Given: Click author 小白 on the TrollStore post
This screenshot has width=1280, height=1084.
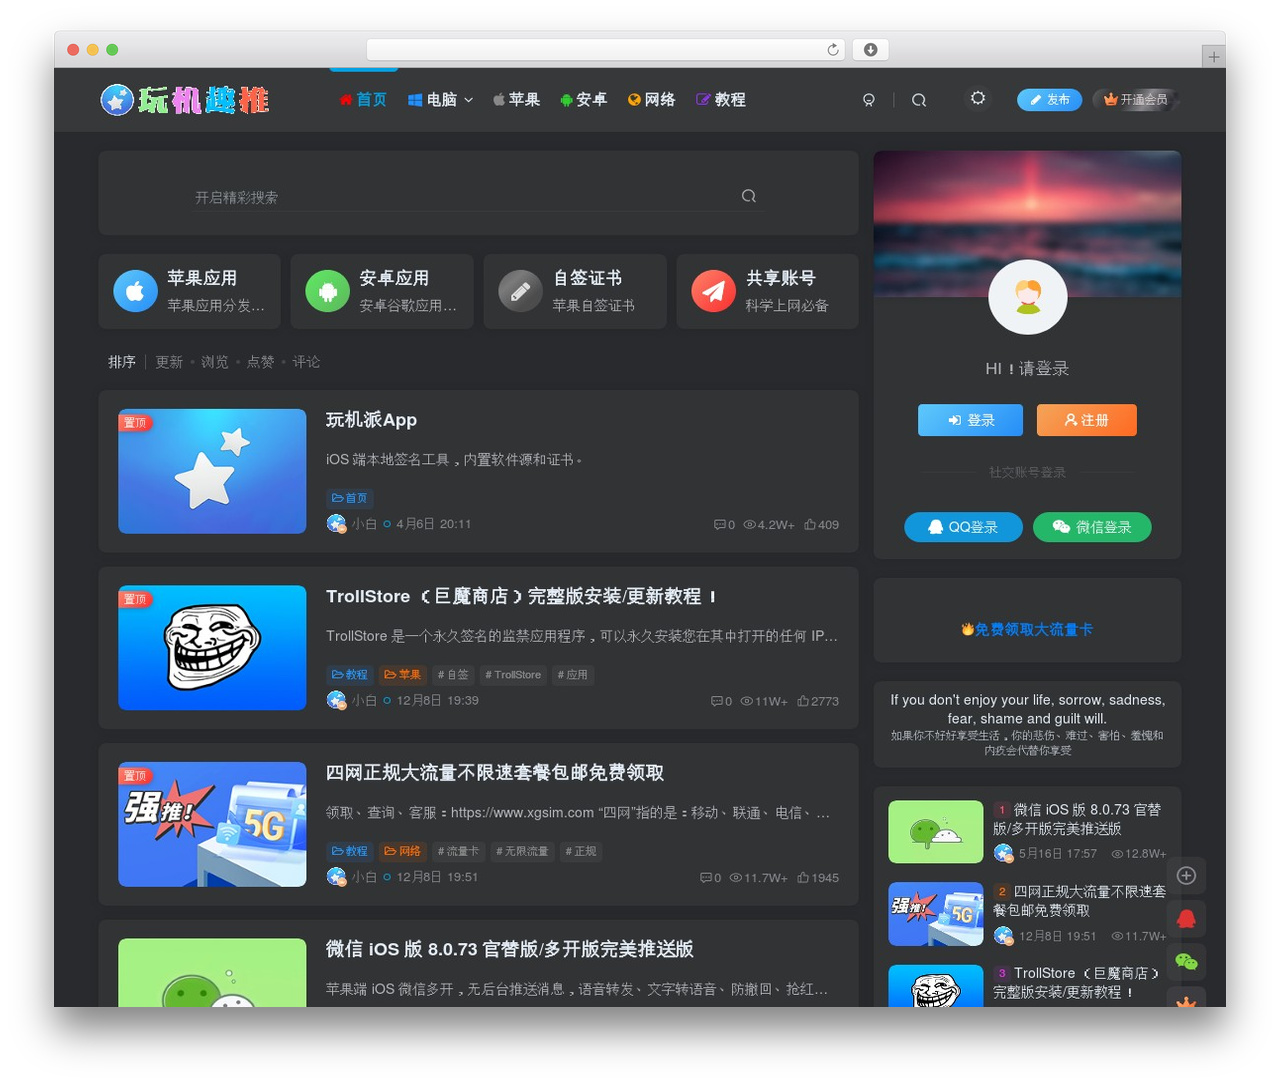Looking at the screenshot, I should [364, 701].
